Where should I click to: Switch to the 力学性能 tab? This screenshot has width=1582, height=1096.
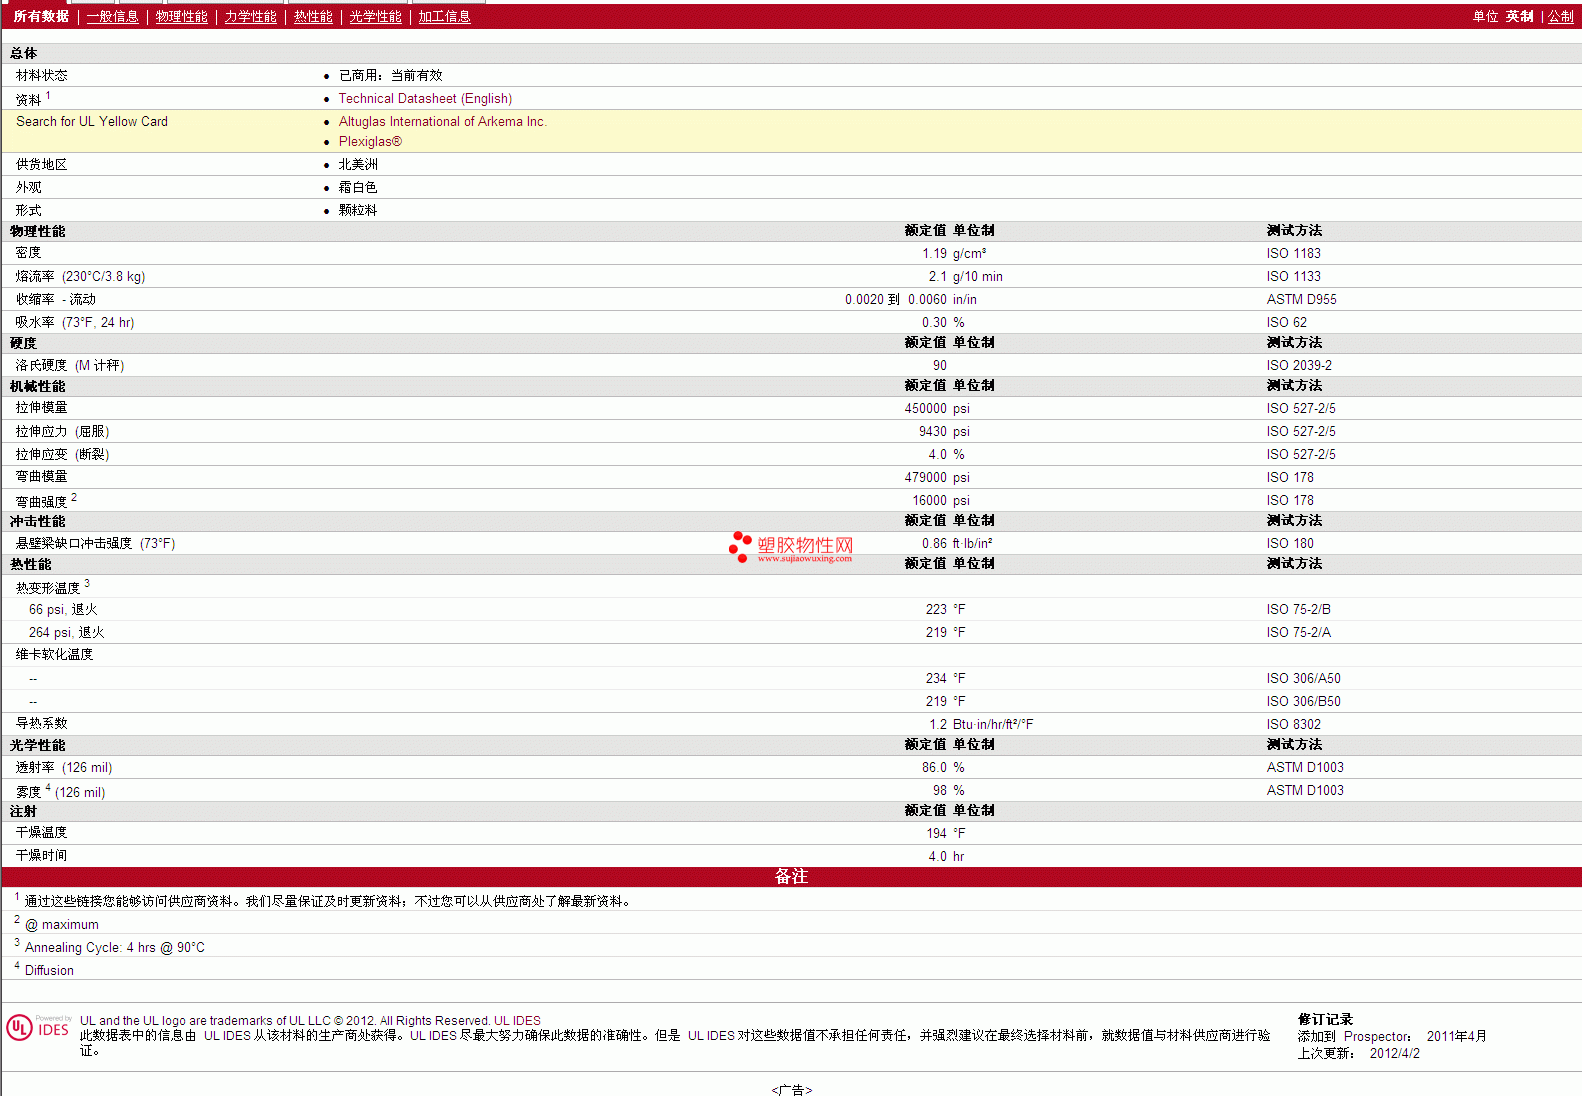(x=250, y=17)
